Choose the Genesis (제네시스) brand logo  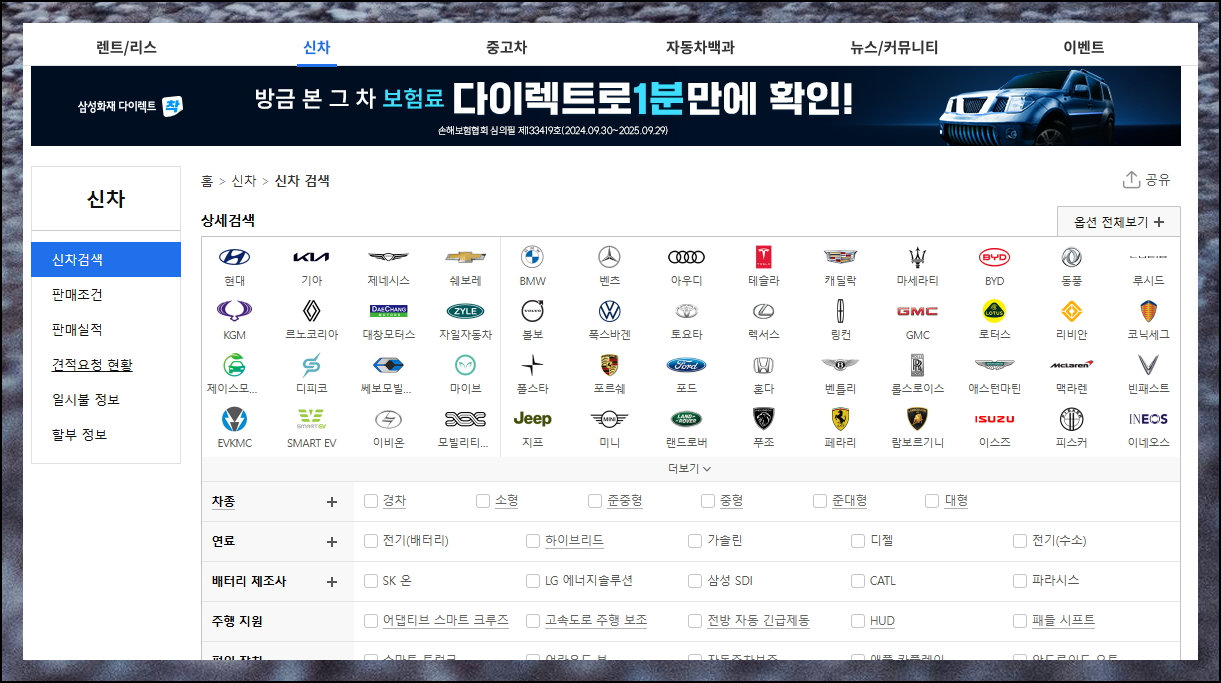pyautogui.click(x=388, y=257)
